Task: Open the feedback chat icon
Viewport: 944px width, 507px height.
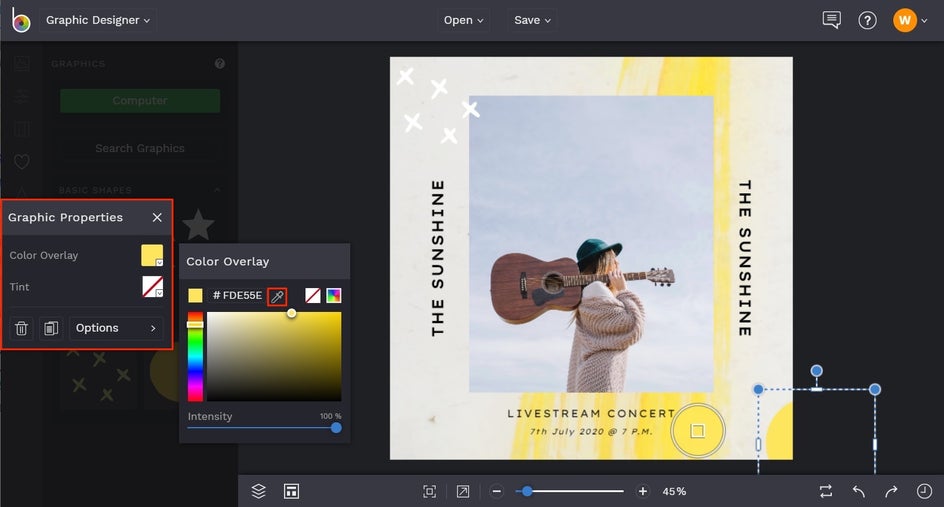Action: point(831,20)
